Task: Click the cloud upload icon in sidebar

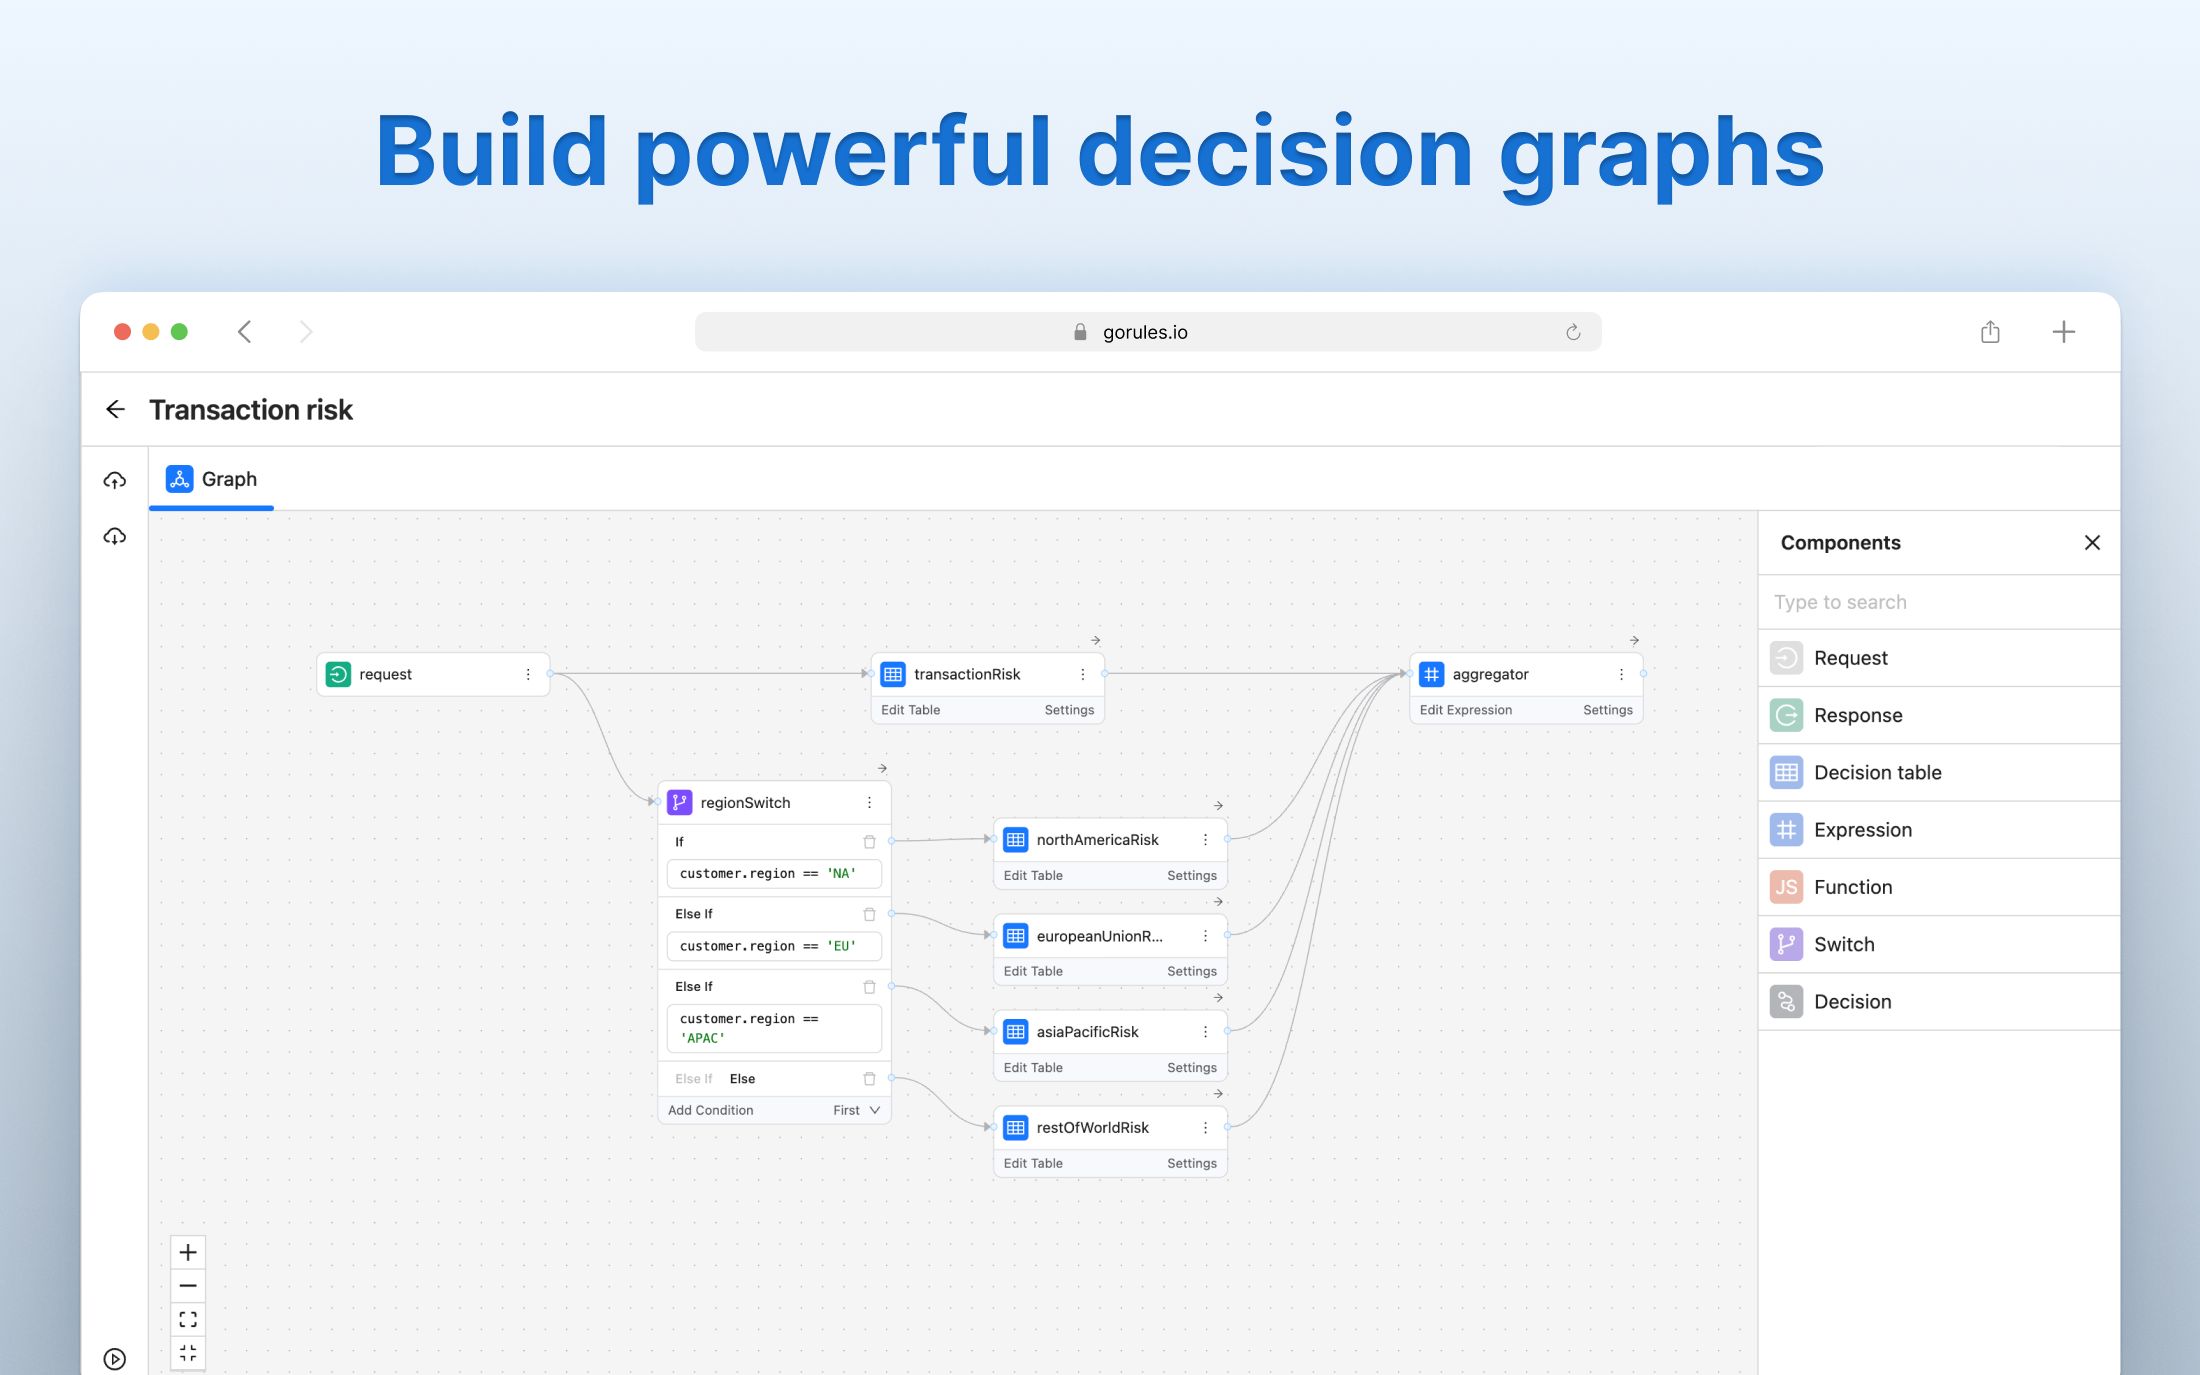Action: (x=114, y=479)
